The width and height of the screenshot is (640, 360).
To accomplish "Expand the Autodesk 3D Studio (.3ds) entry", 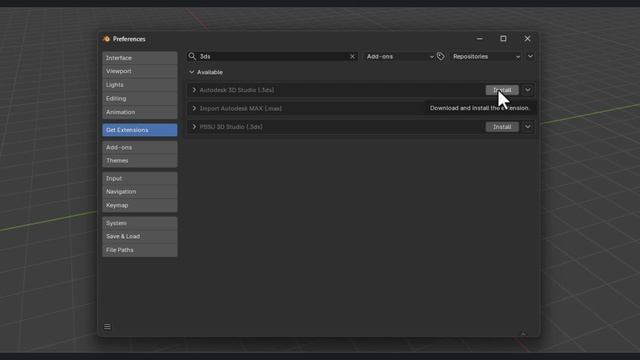I will (194, 90).
